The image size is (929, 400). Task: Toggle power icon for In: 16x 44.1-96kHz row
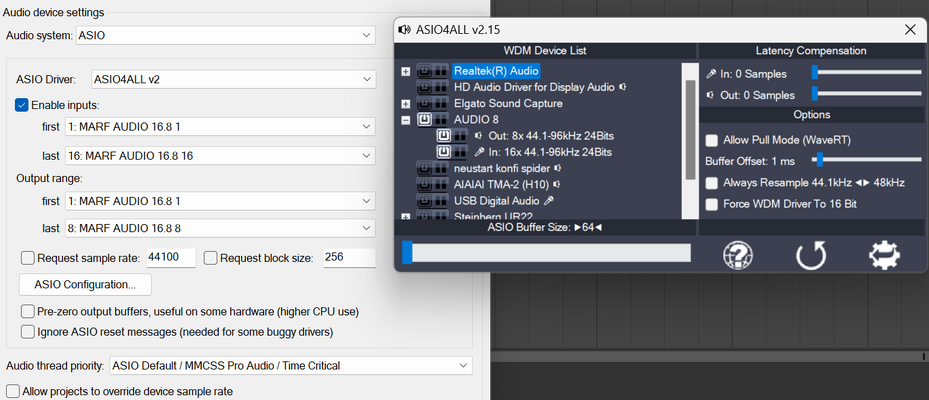click(x=444, y=152)
